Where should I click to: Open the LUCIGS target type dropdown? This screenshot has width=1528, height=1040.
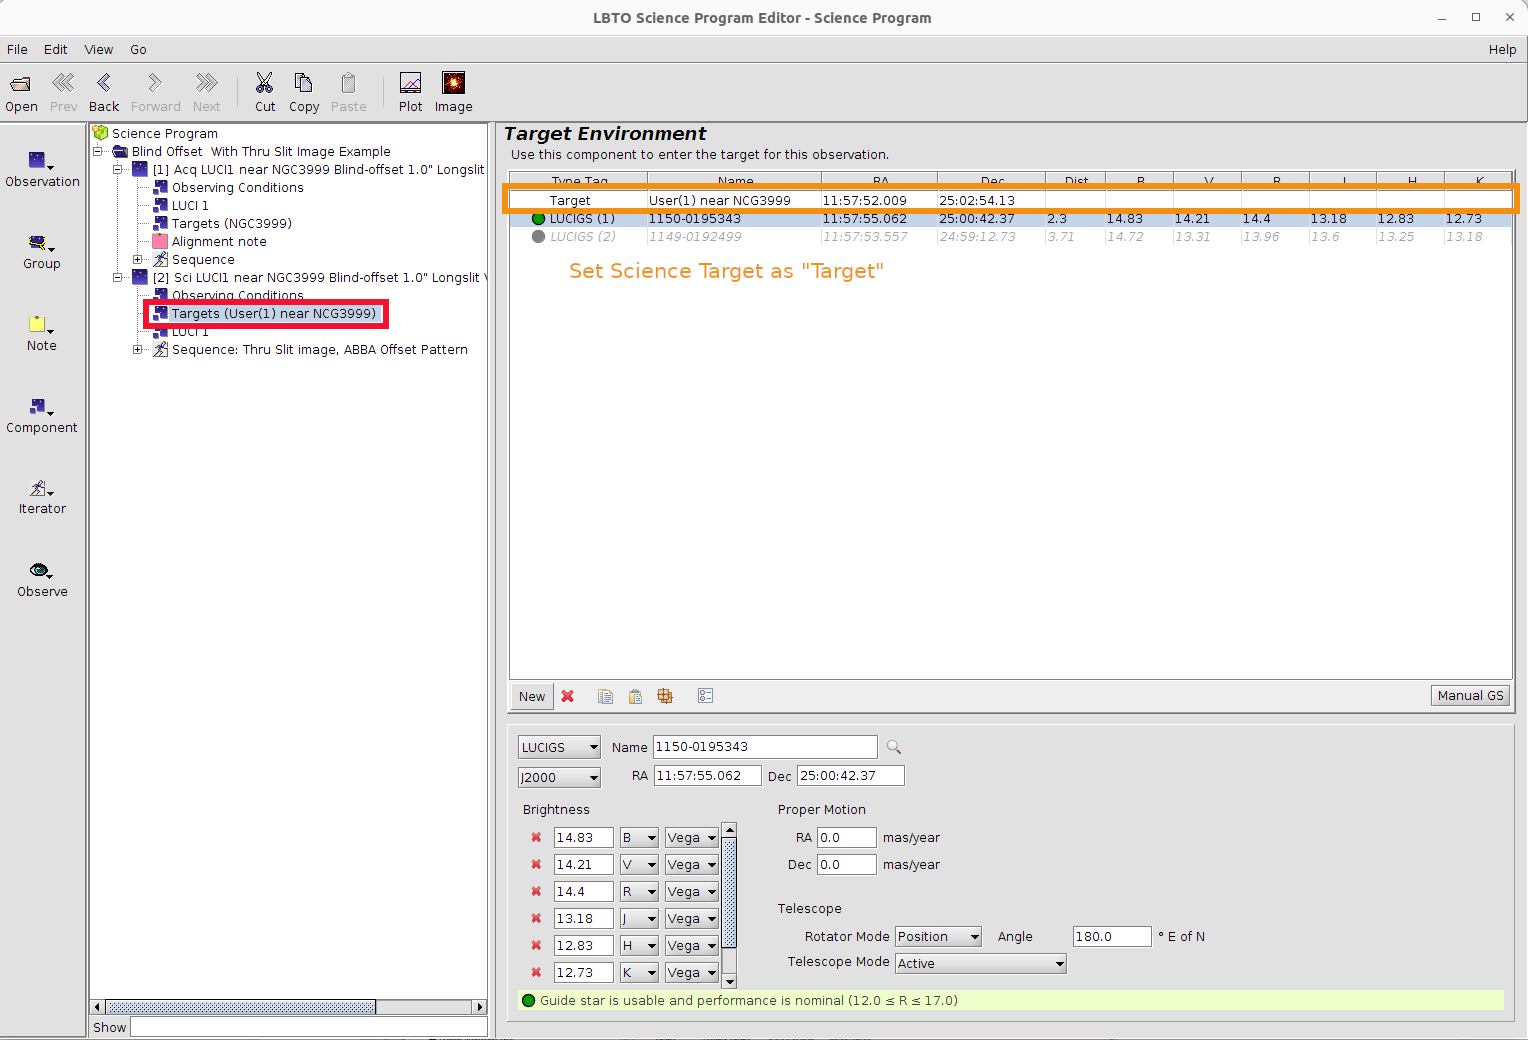[559, 747]
